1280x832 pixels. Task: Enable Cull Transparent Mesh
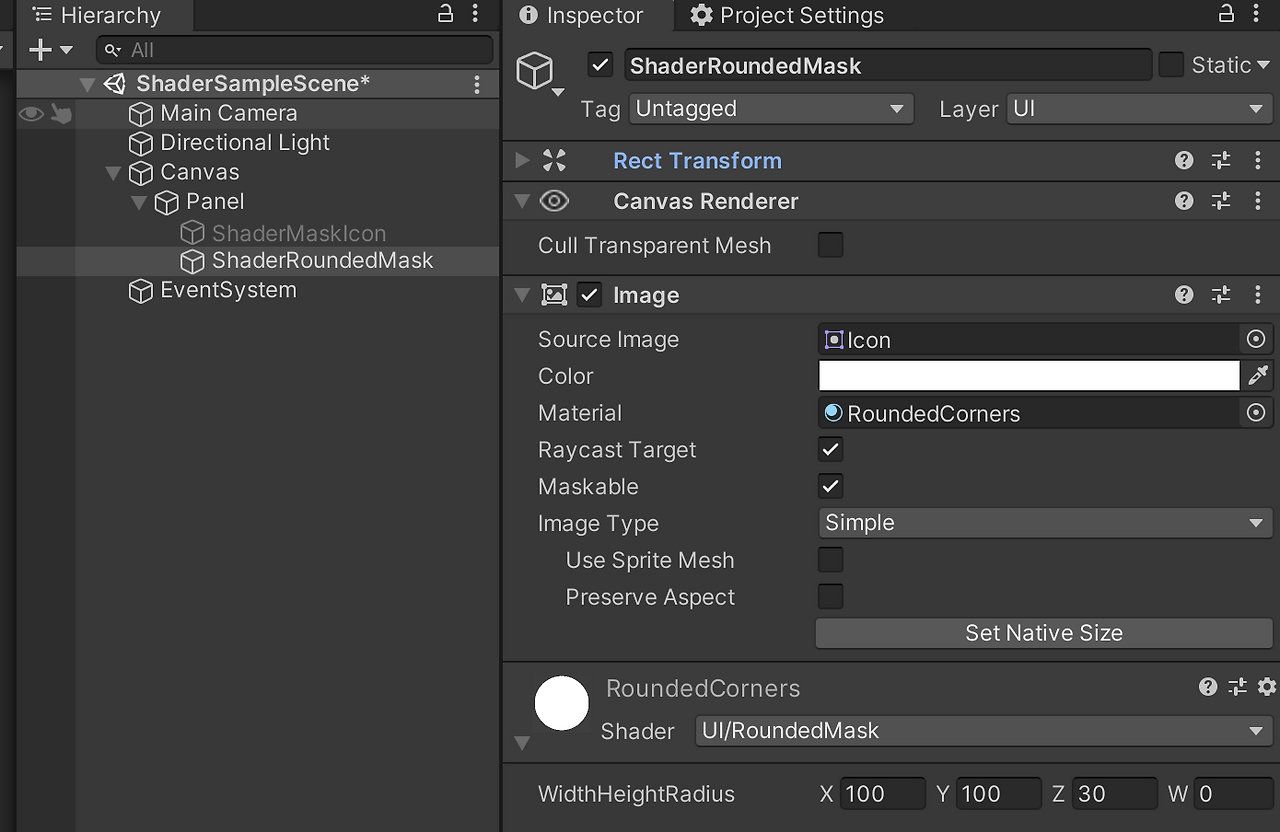pos(830,245)
